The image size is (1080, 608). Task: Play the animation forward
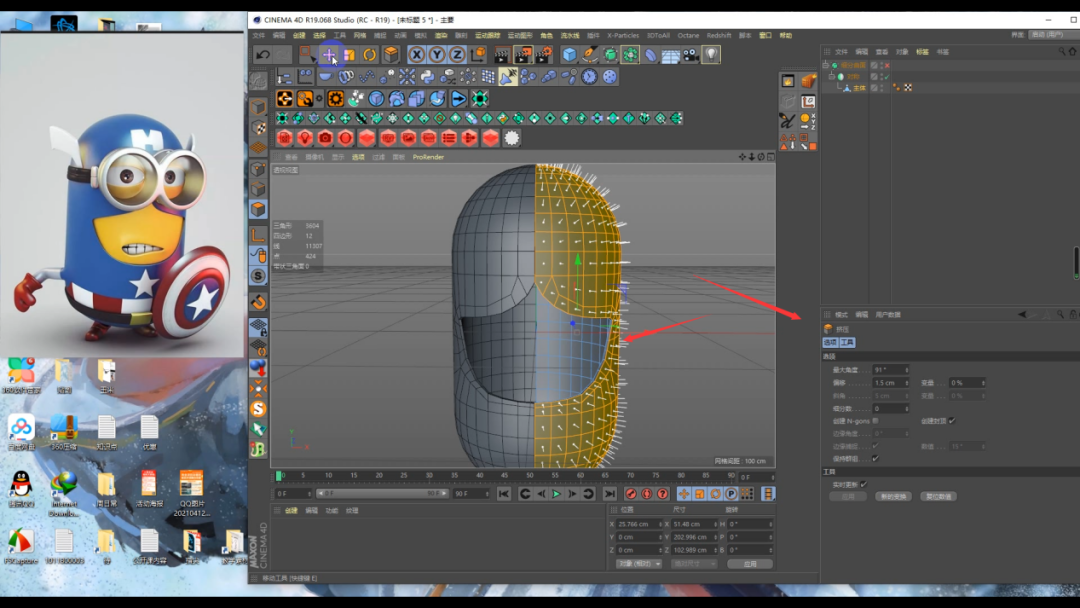click(557, 494)
